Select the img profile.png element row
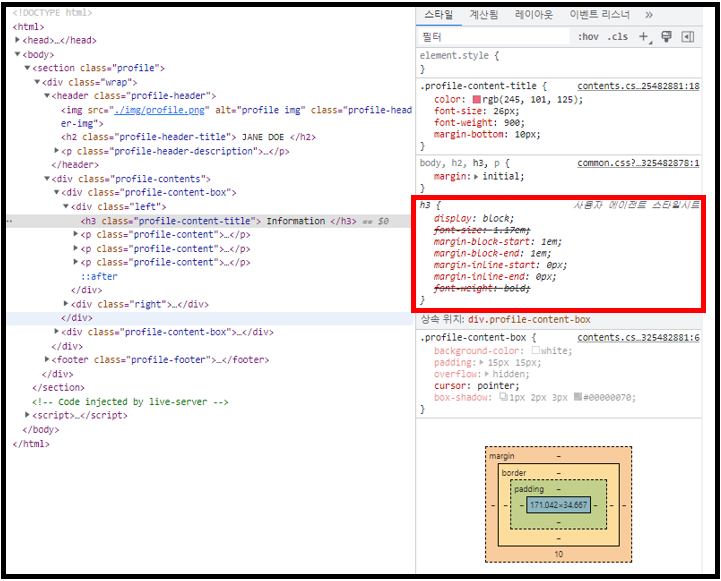Image resolution: width=721 pixels, height=581 pixels. tap(236, 117)
